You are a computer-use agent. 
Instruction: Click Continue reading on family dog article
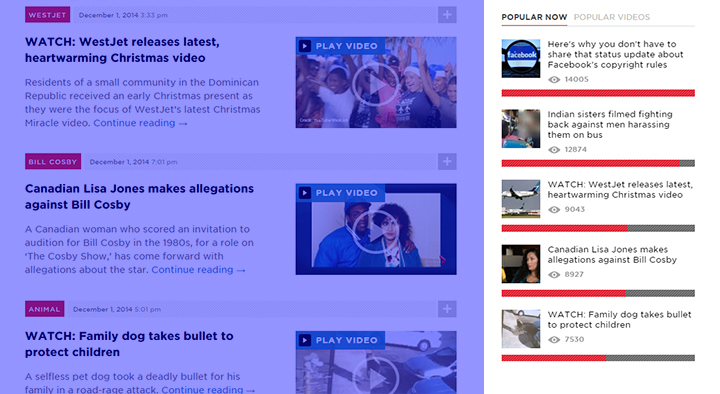click(x=208, y=389)
